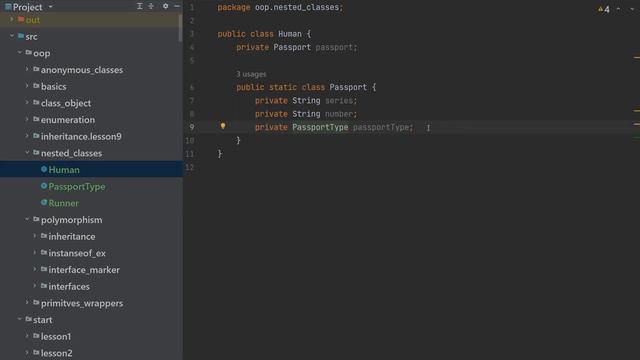The height and width of the screenshot is (360, 640).
Task: Go to next highlighted problem arrow
Action: pos(632,9)
